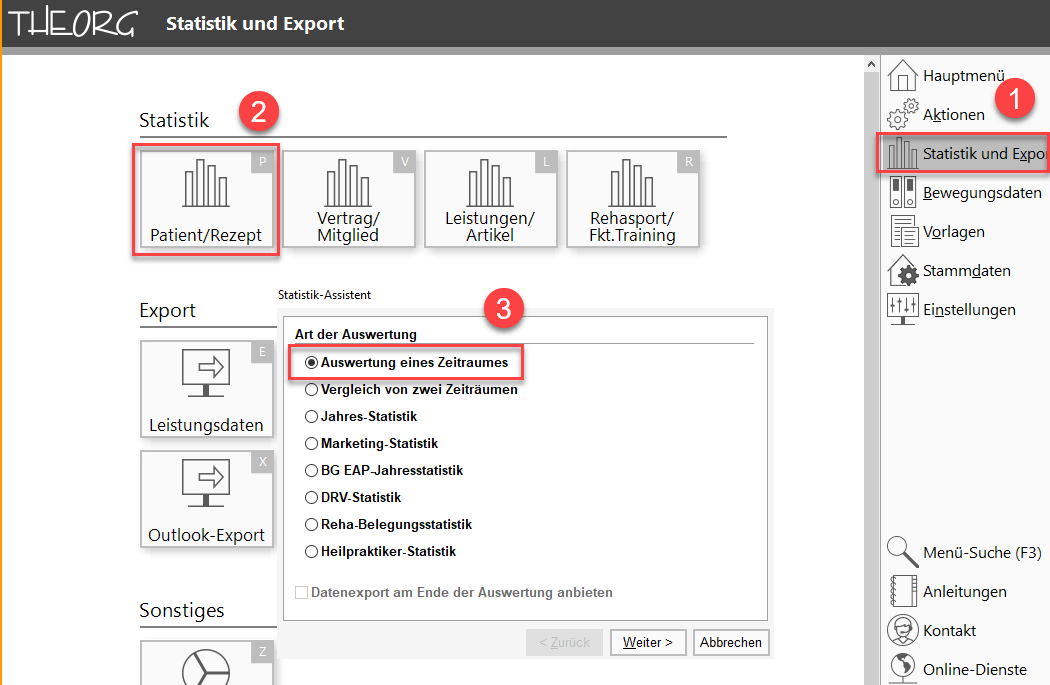Image resolution: width=1050 pixels, height=685 pixels.
Task: Go to Hauptmenü in the sidebar
Action: [962, 76]
